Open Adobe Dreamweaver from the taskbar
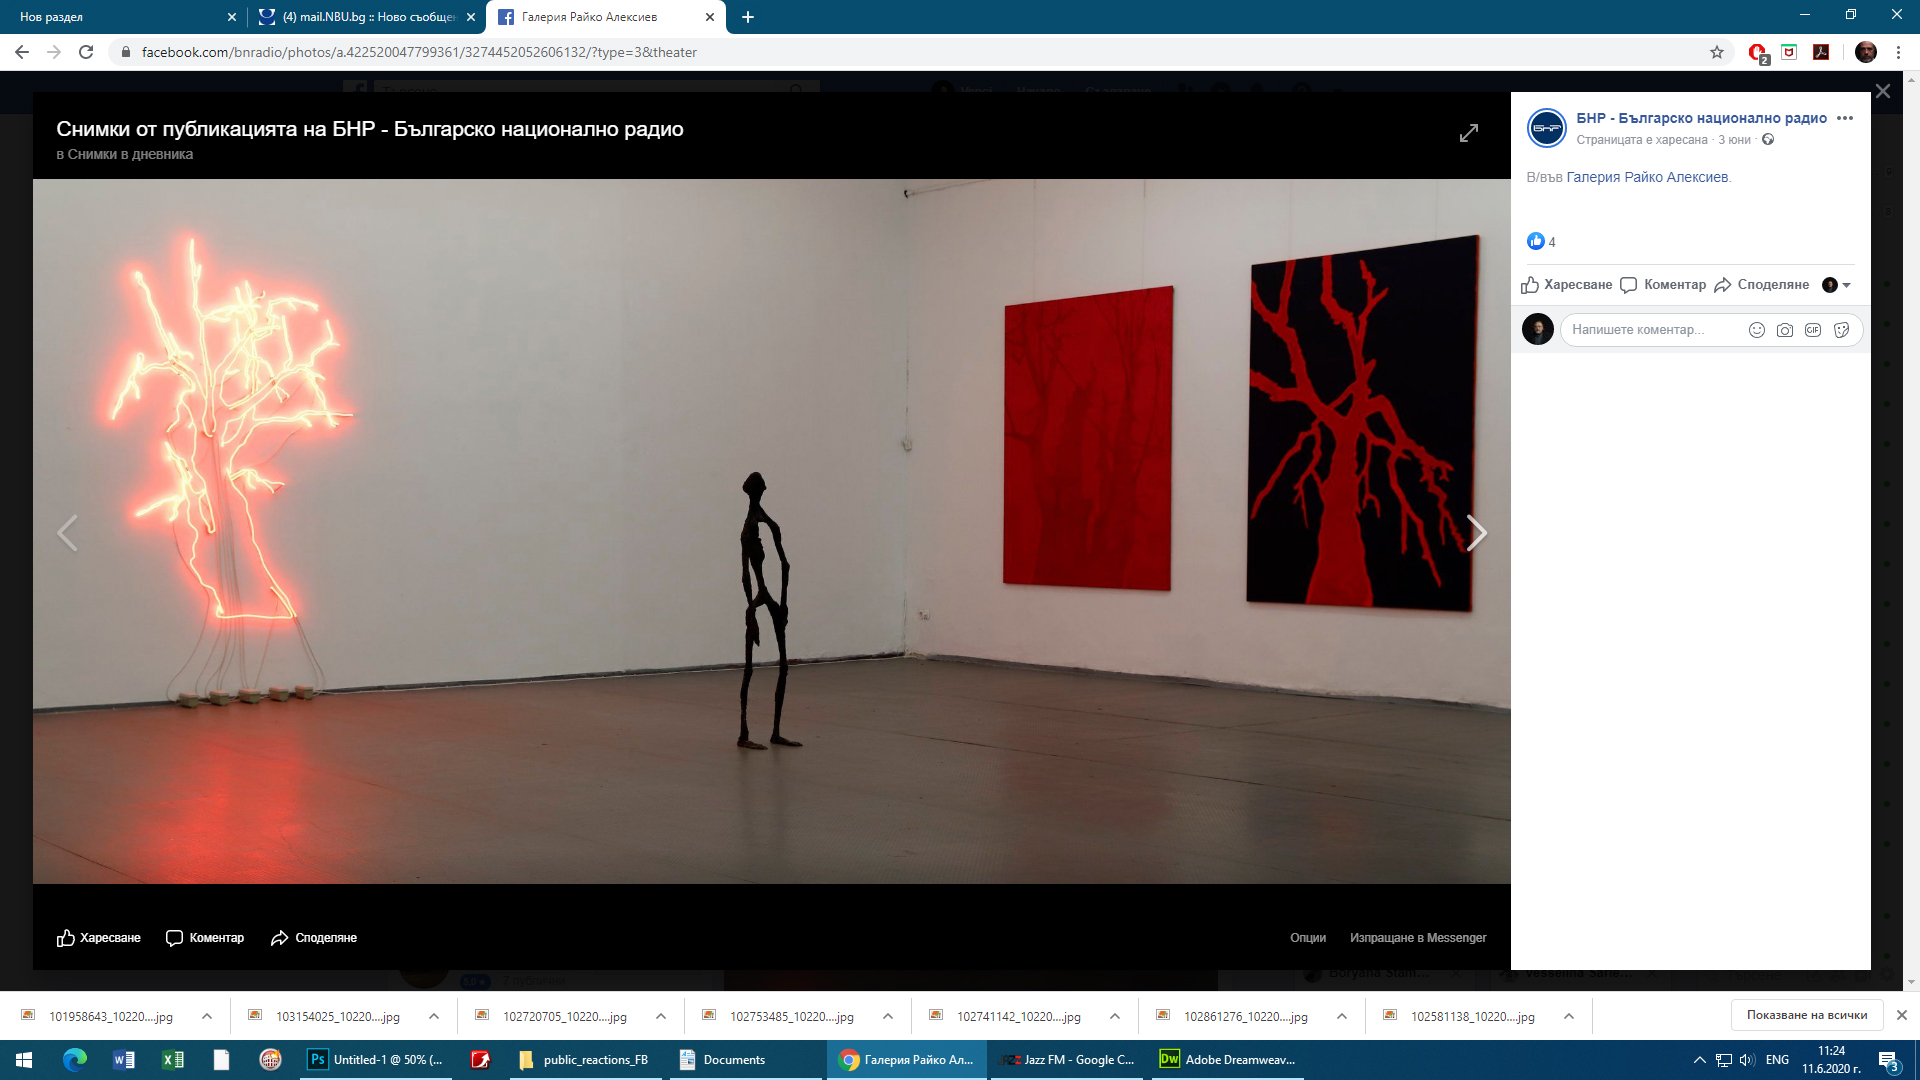 point(1229,1060)
